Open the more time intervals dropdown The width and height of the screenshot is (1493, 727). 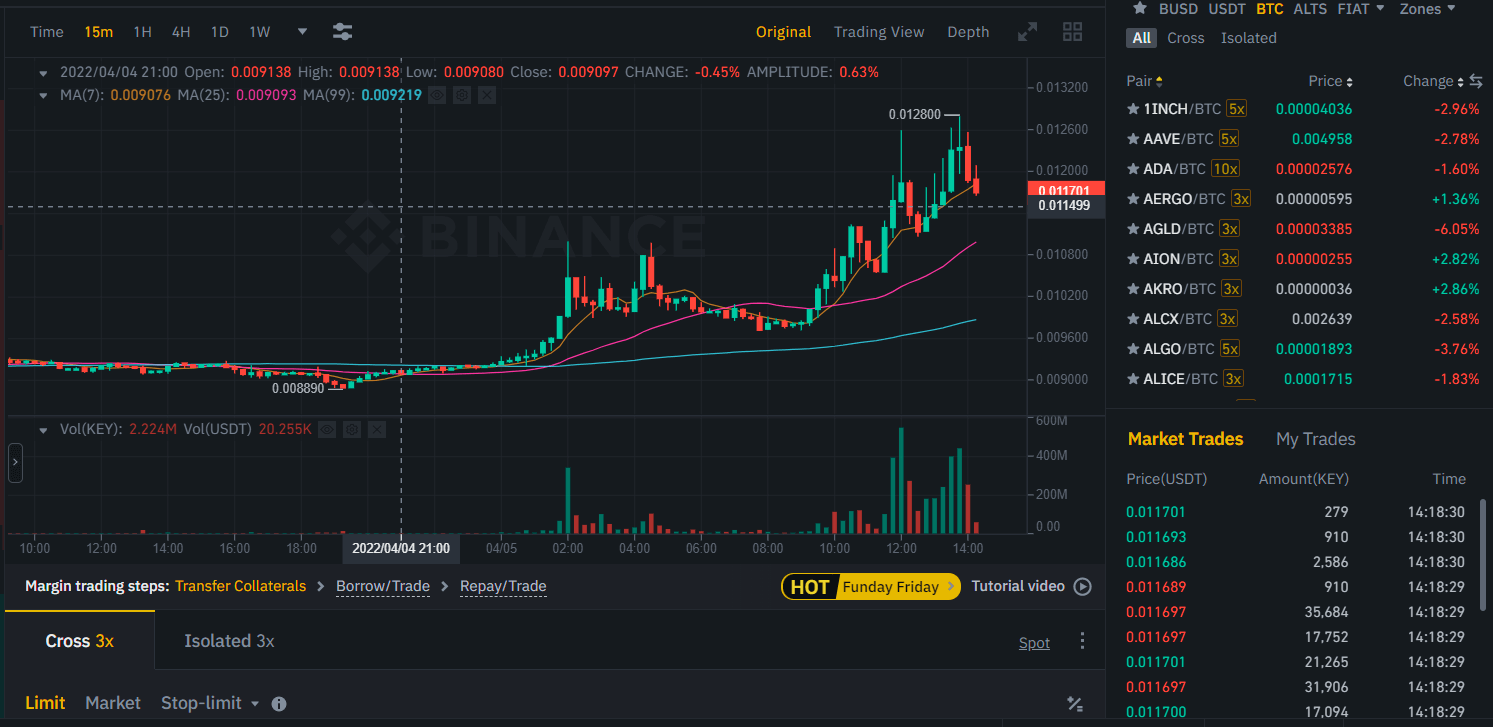click(x=302, y=32)
